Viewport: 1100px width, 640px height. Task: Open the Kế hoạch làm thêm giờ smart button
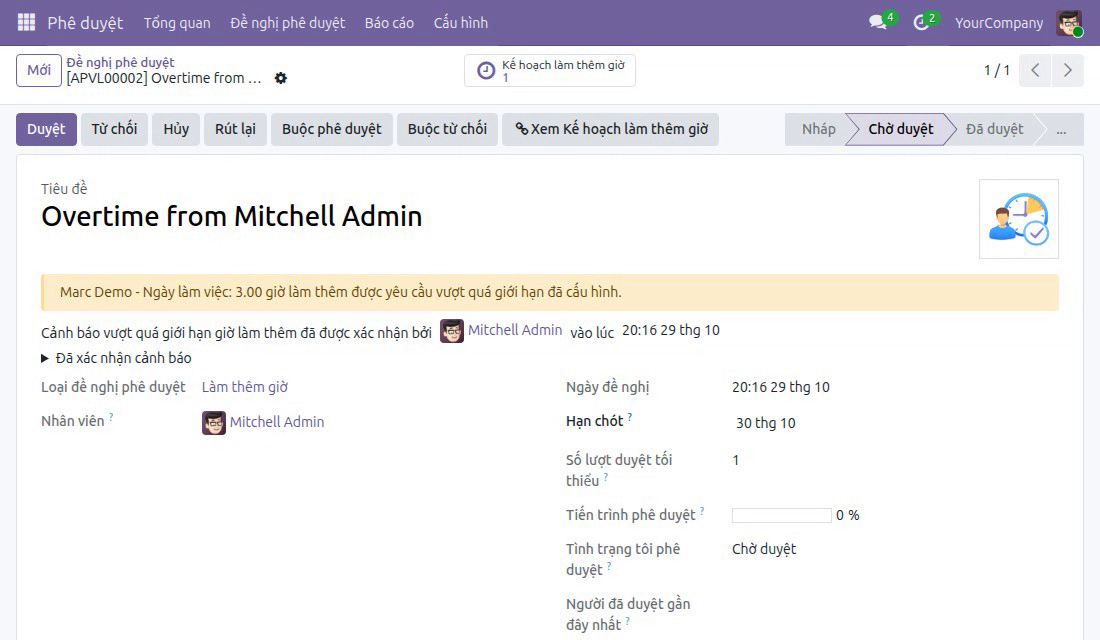[550, 70]
